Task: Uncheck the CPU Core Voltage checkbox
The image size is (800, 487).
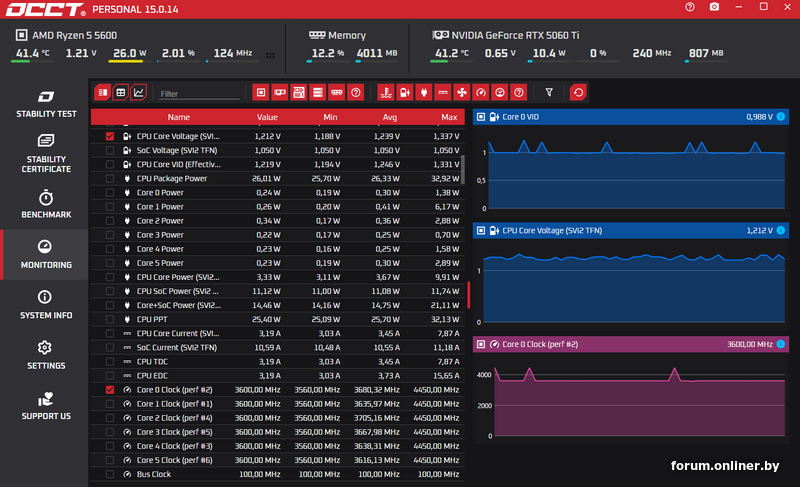Action: 110,136
